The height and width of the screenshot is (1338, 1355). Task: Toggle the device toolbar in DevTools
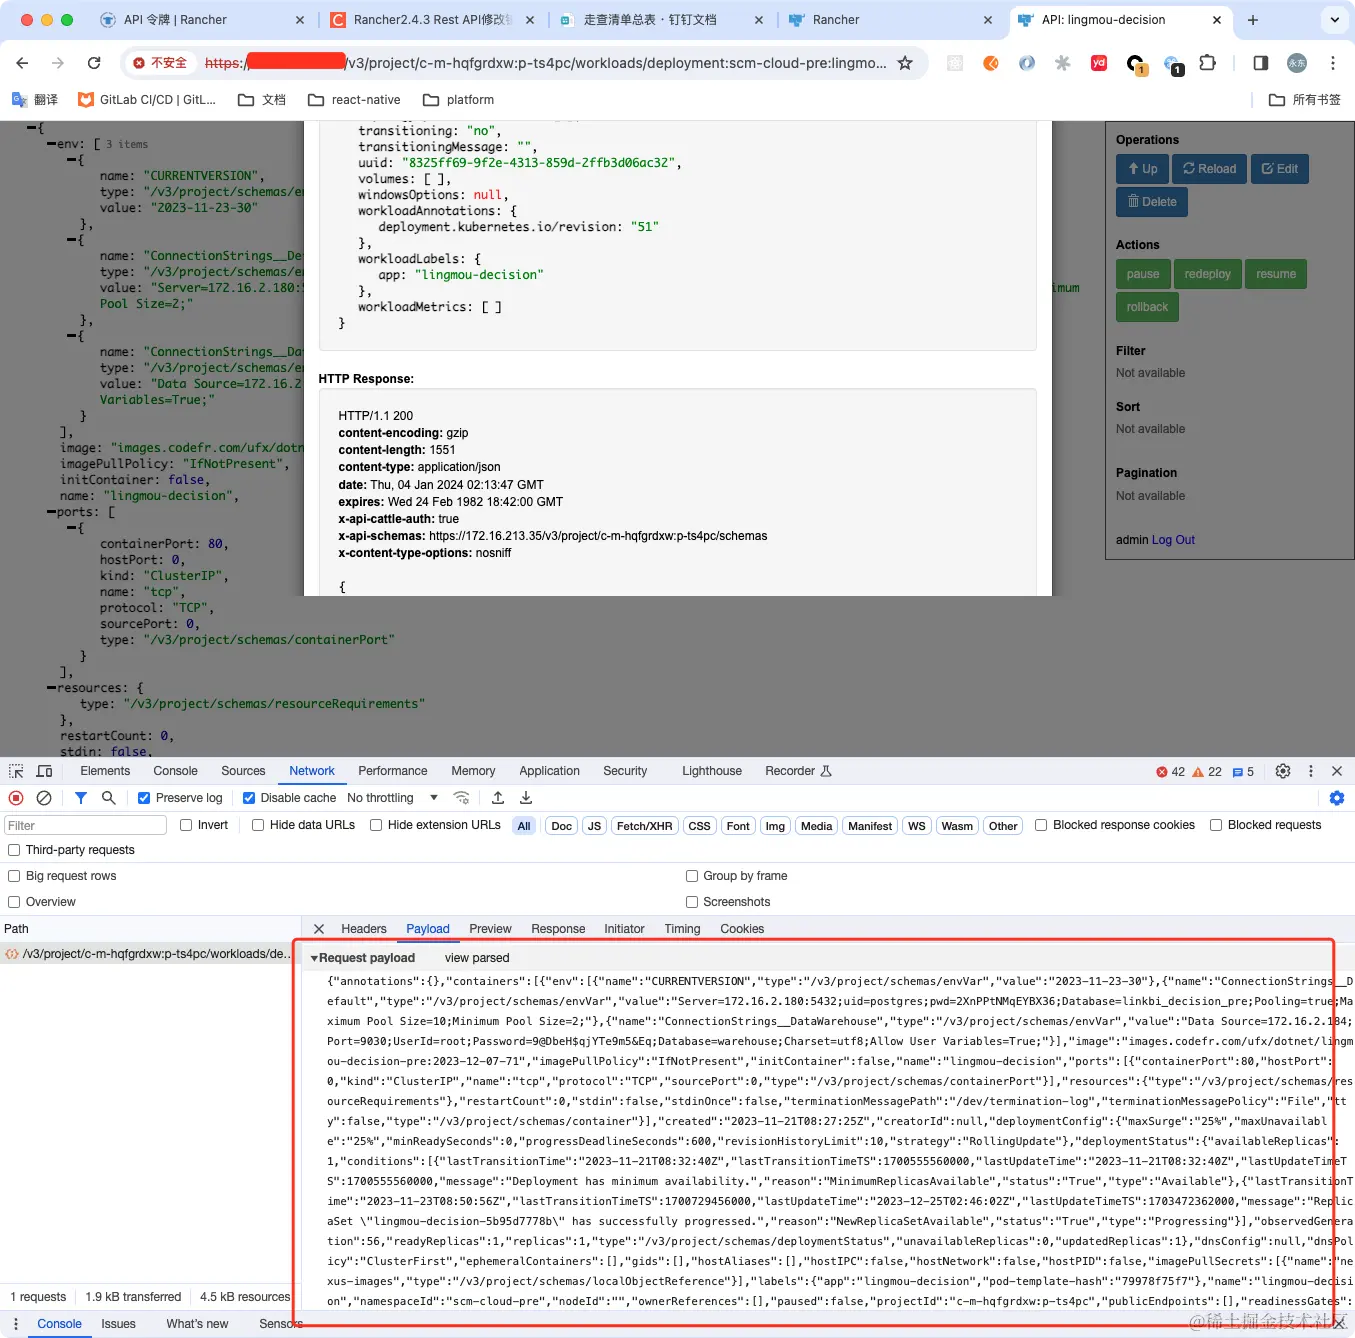coord(44,771)
